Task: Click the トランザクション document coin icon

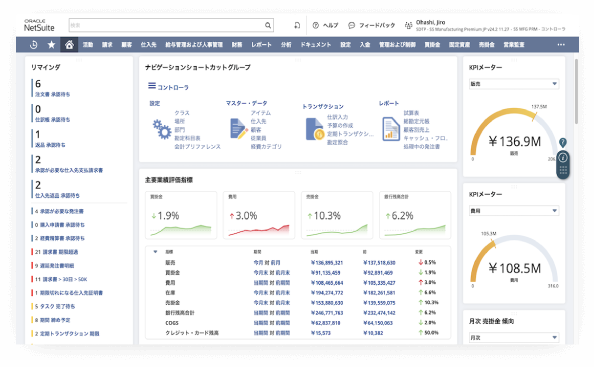Action: 315,129
